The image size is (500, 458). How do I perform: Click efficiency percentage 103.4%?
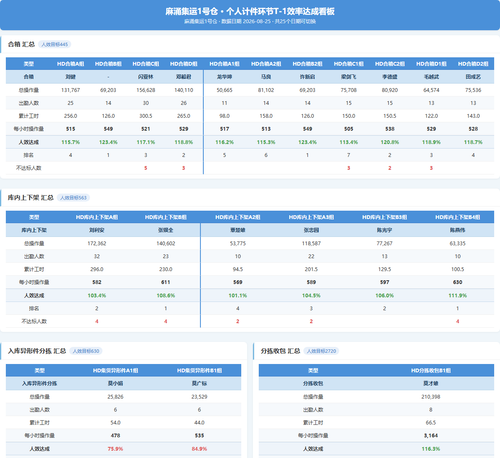(x=97, y=295)
